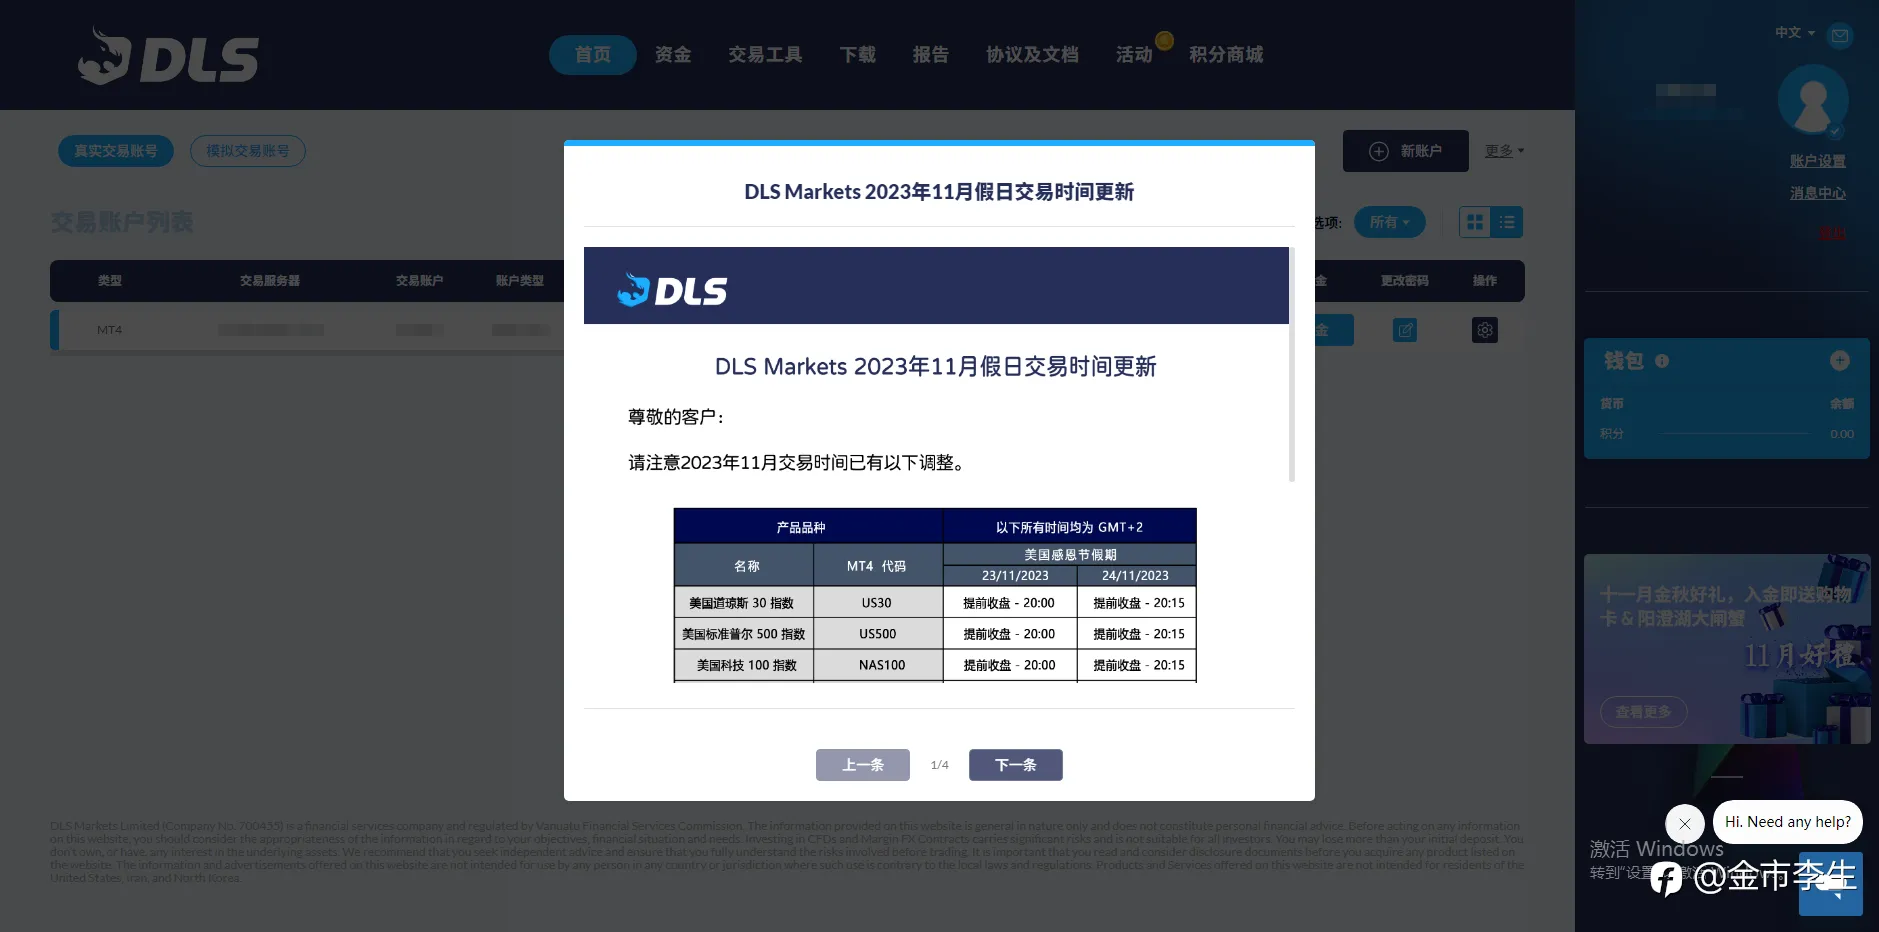
Task: Click 上一条 button in dialog
Action: tap(862, 765)
